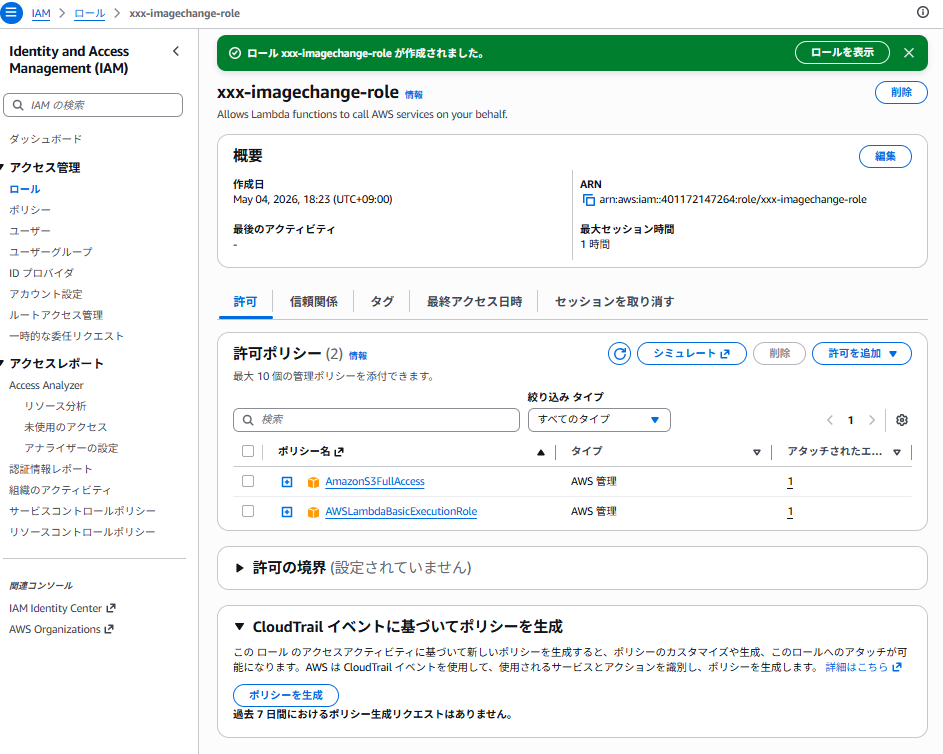The image size is (943, 754).
Task: Check the AmazonS3FullAccess row checkbox
Action: pyautogui.click(x=248, y=481)
